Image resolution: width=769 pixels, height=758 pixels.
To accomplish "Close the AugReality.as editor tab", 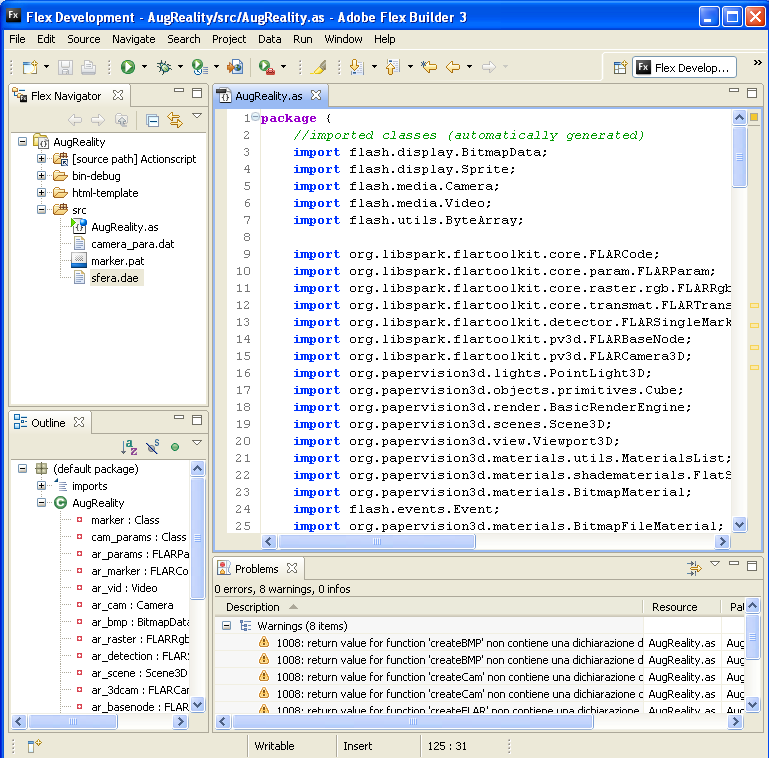I will coord(316,95).
